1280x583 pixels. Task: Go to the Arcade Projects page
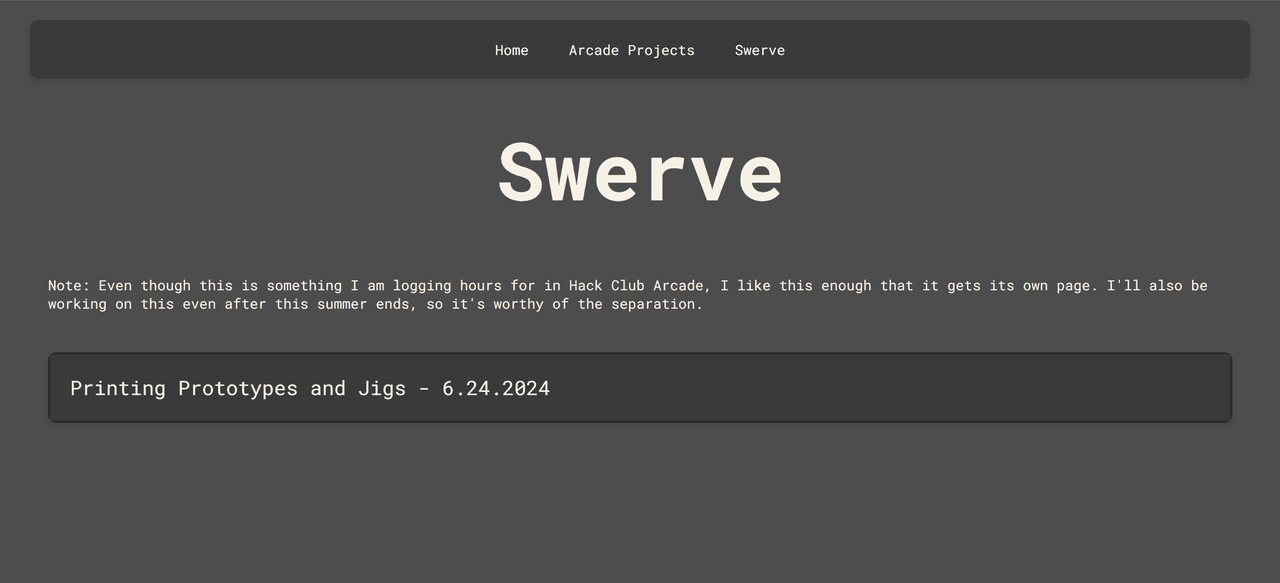tap(631, 50)
